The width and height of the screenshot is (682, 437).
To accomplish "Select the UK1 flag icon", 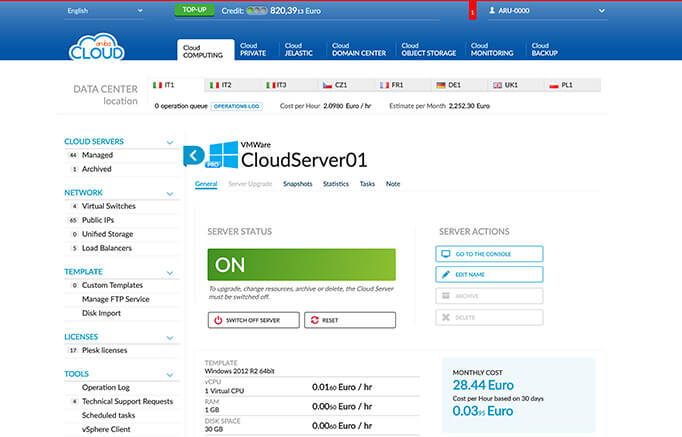I will tap(497, 85).
